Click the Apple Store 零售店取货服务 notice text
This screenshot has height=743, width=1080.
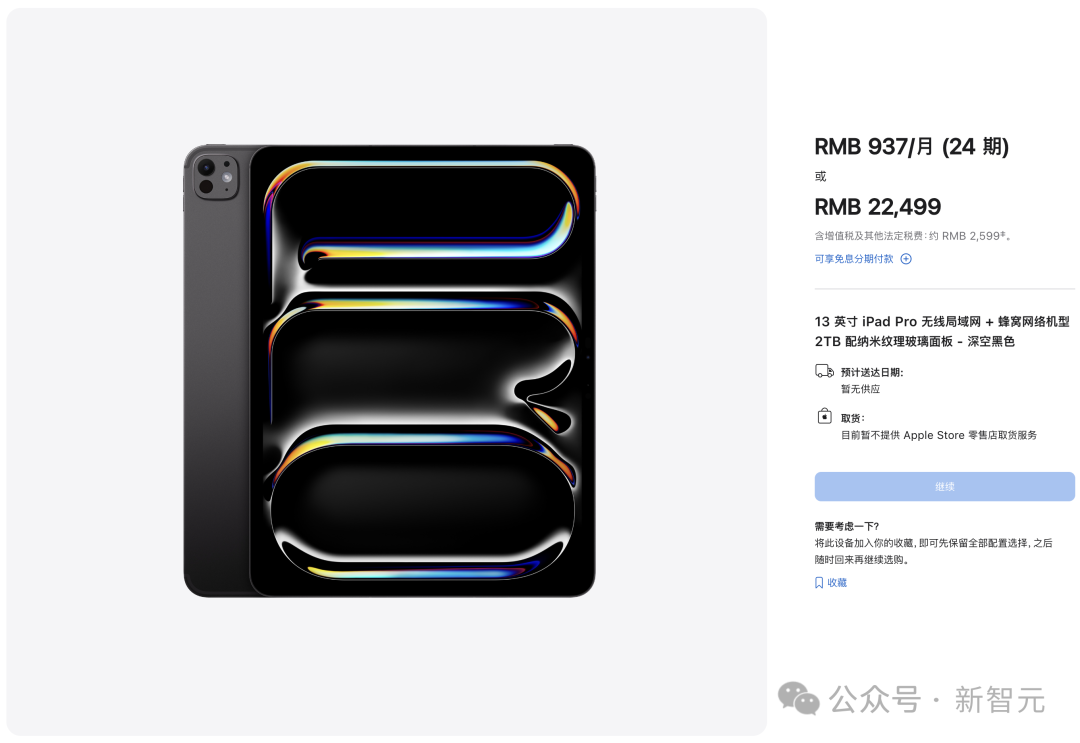pos(938,435)
